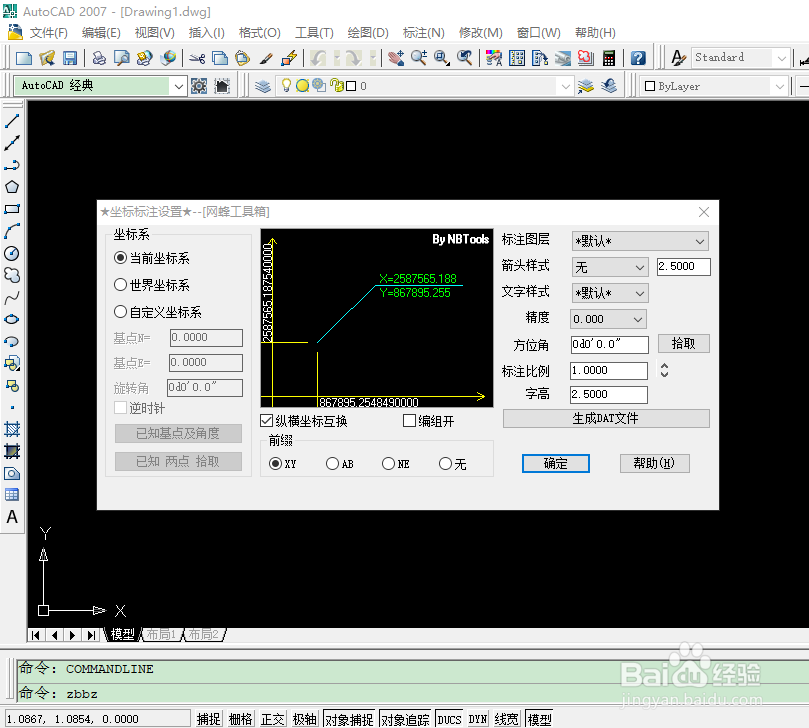Click the 字高 input field
809x728 pixels.
click(608, 395)
